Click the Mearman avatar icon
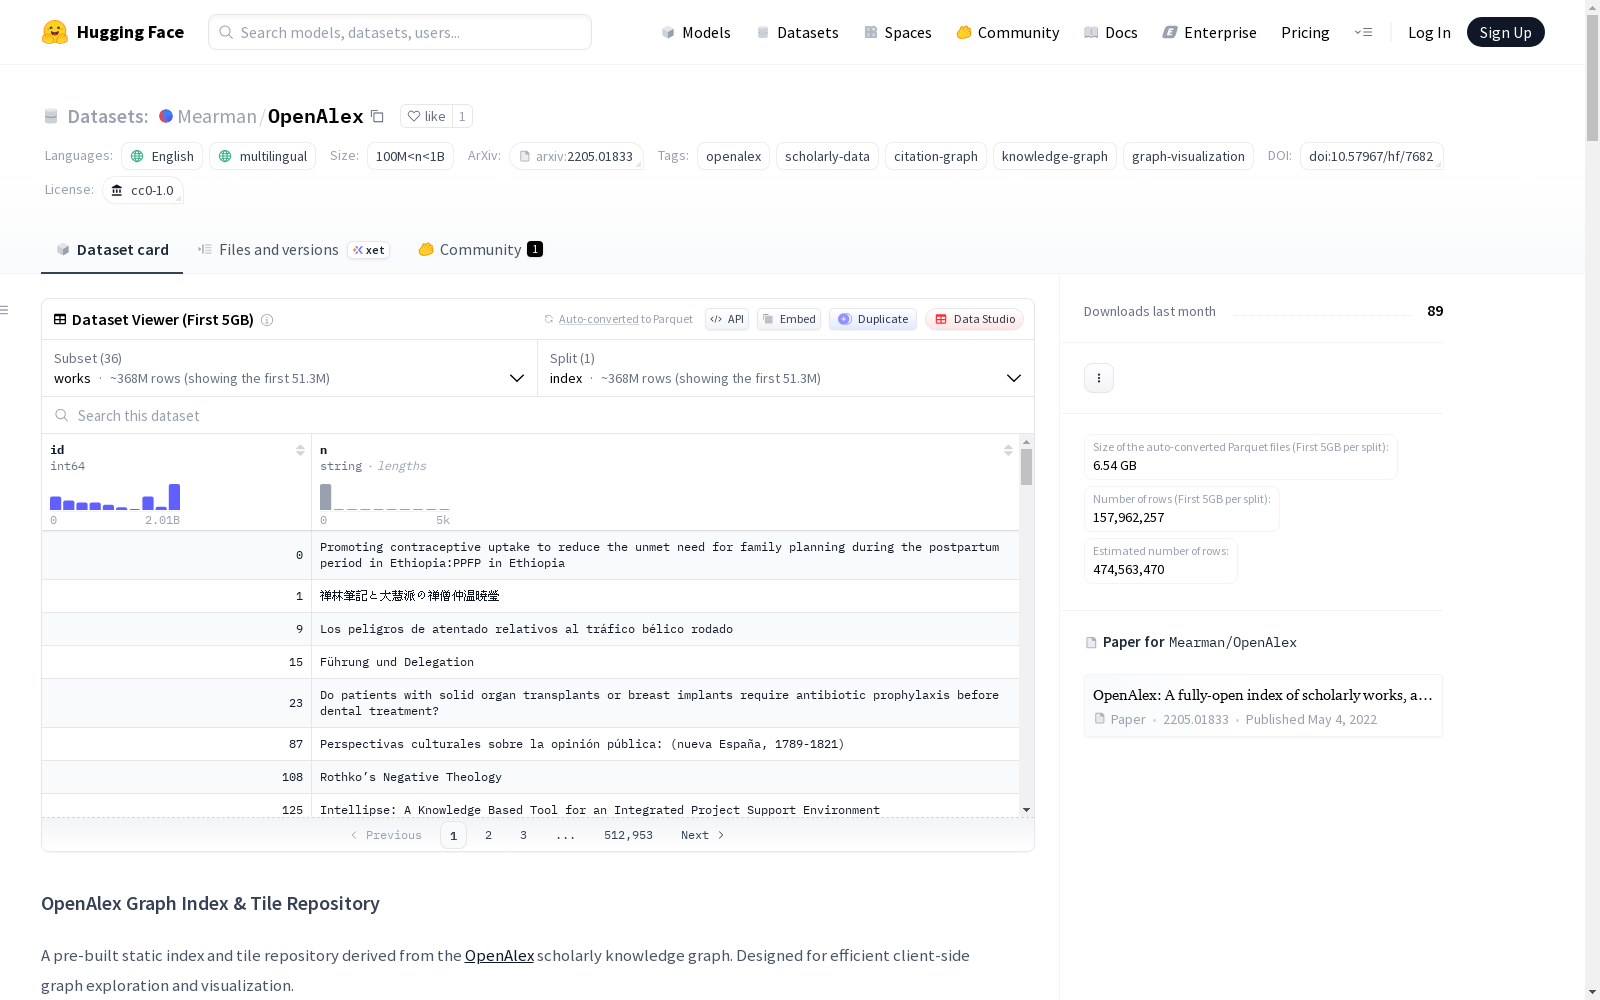This screenshot has height=1000, width=1600. [166, 116]
